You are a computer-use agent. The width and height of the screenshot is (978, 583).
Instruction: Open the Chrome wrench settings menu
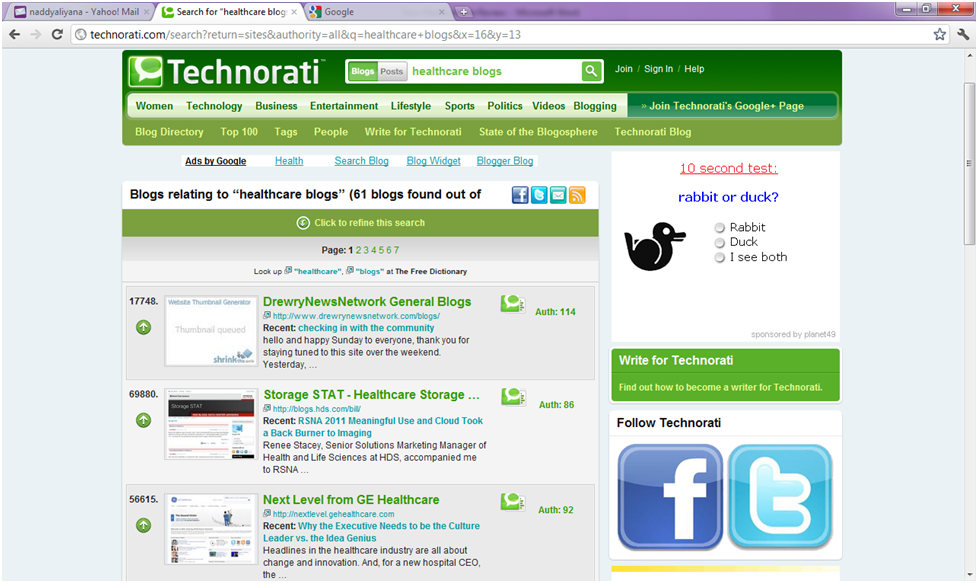(963, 34)
